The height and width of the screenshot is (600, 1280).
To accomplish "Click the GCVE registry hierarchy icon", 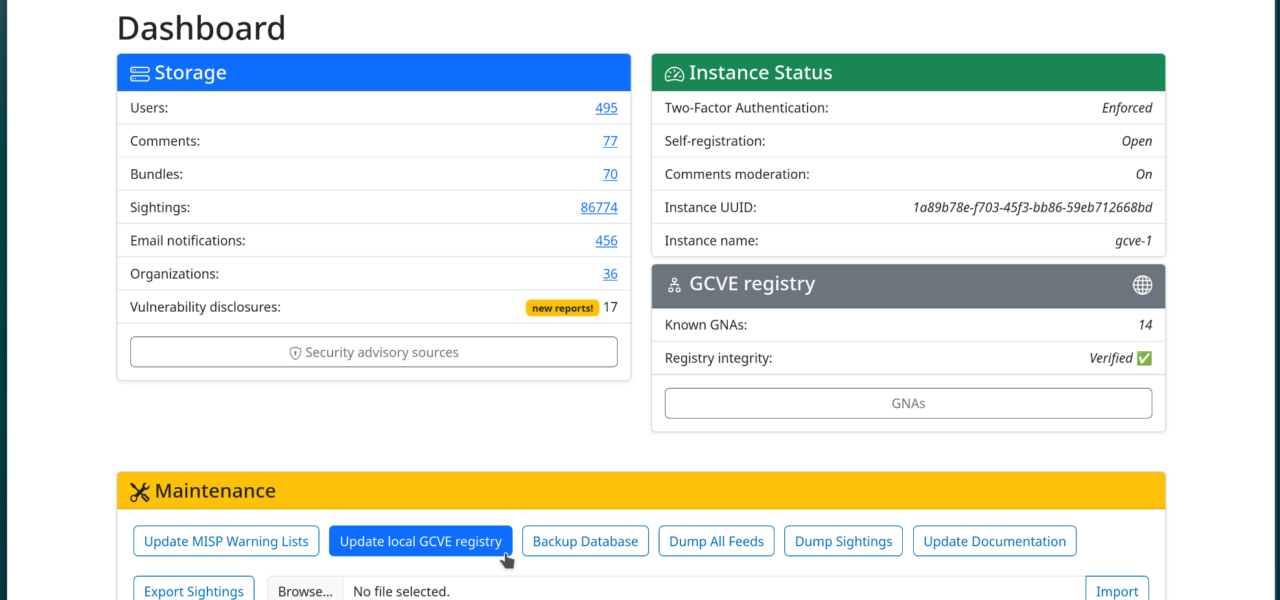I will [x=674, y=285].
